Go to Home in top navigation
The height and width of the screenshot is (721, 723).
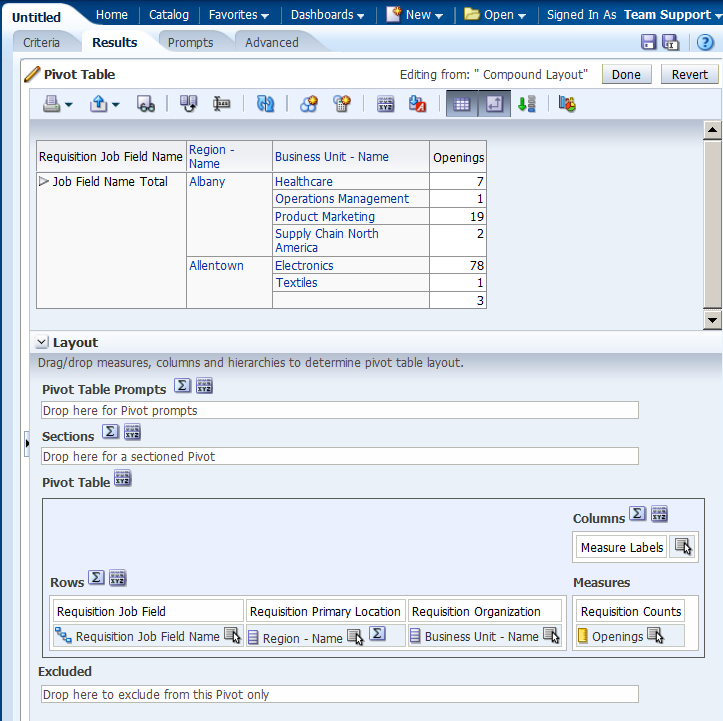coord(112,15)
